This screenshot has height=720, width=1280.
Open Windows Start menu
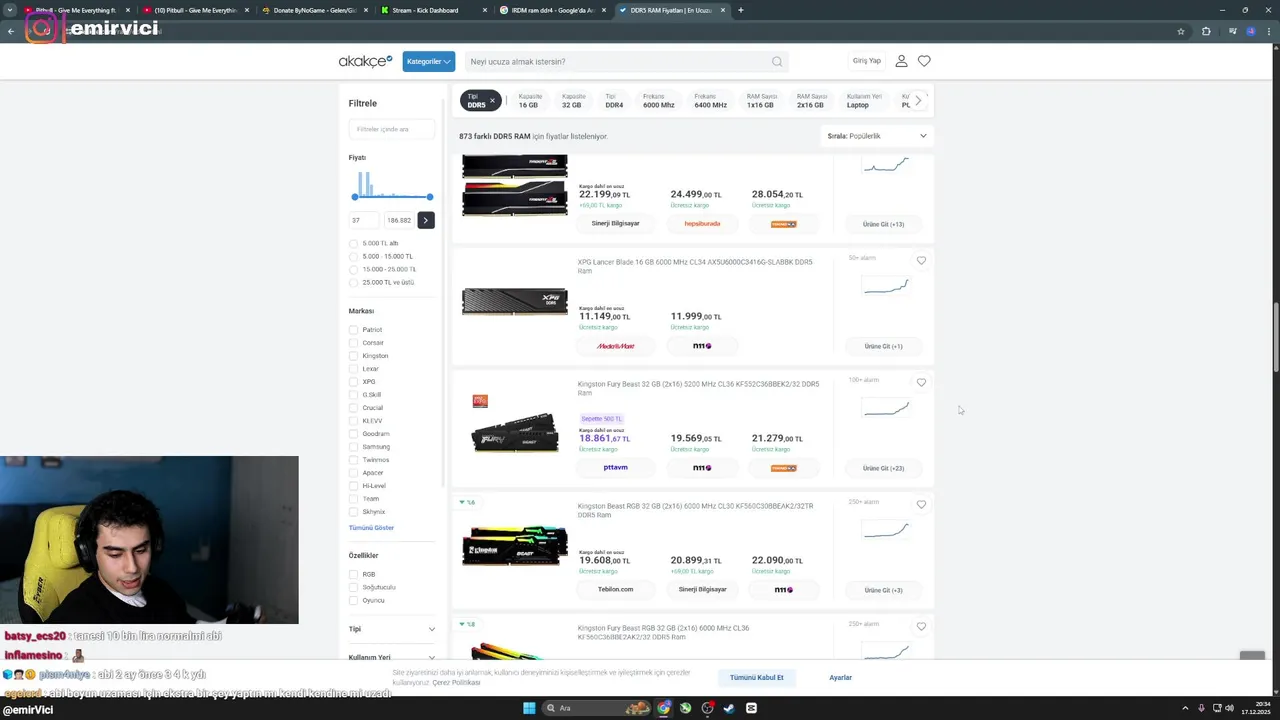point(530,708)
